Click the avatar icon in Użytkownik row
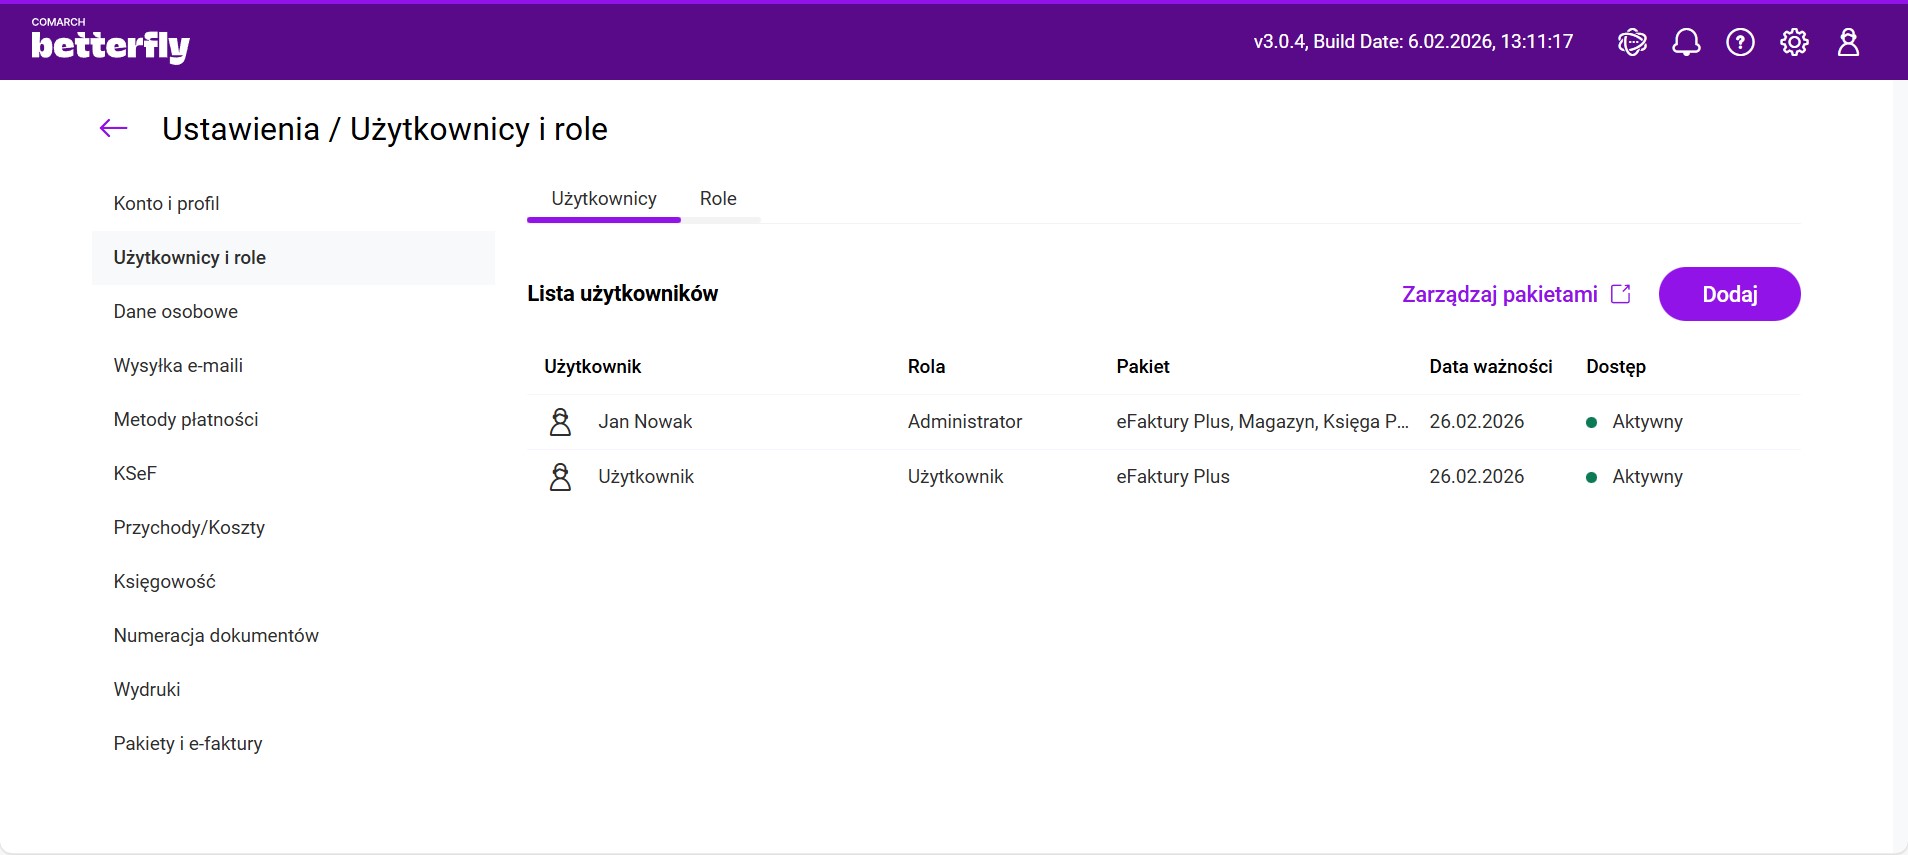Viewport: 1908px width, 855px height. coord(560,477)
